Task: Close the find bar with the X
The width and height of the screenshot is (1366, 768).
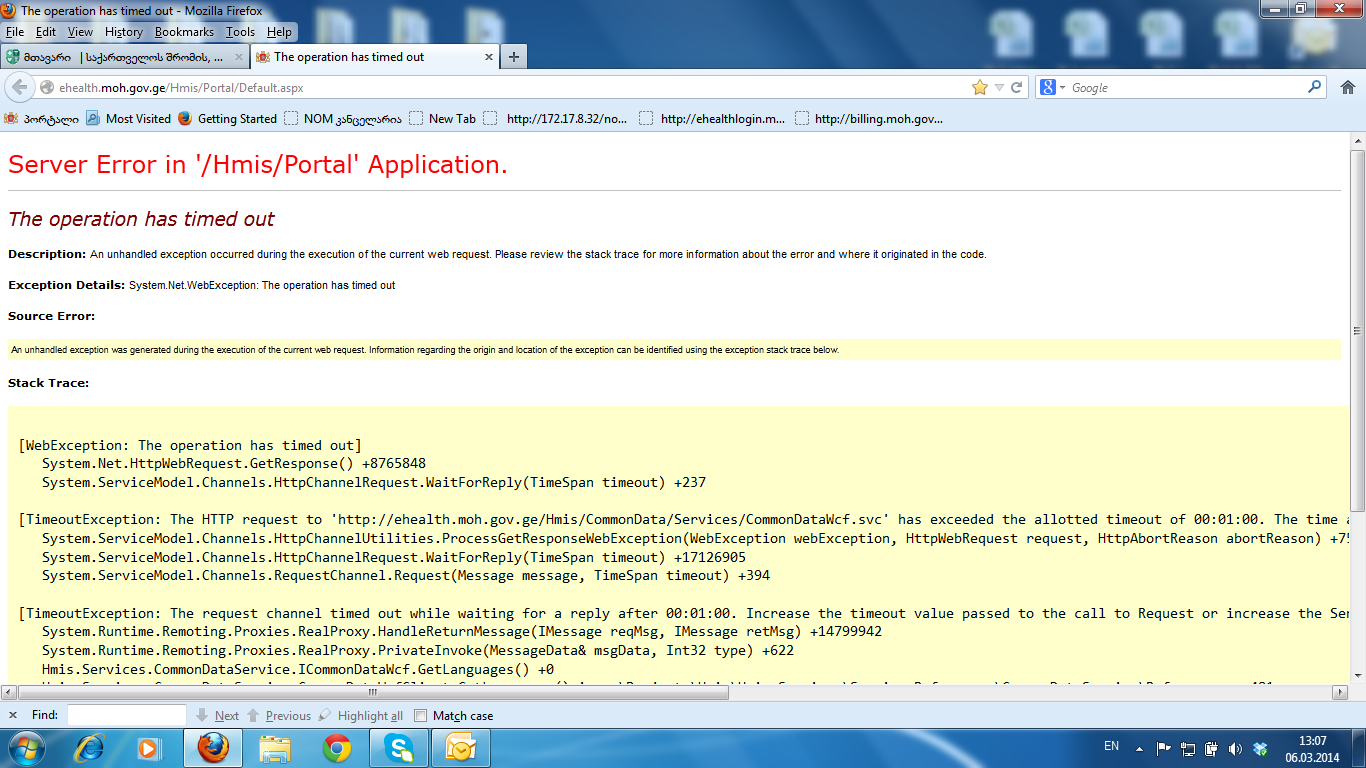Action: click(x=13, y=716)
